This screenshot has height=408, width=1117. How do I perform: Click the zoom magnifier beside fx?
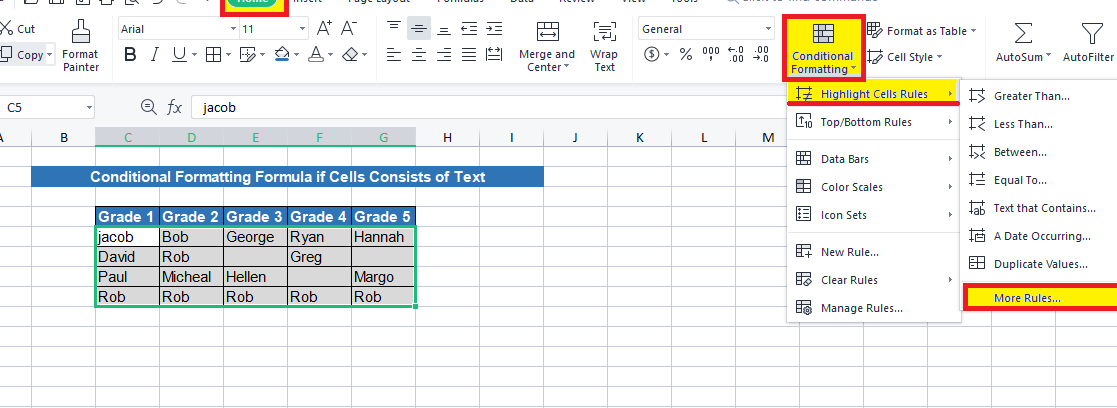tap(148, 108)
